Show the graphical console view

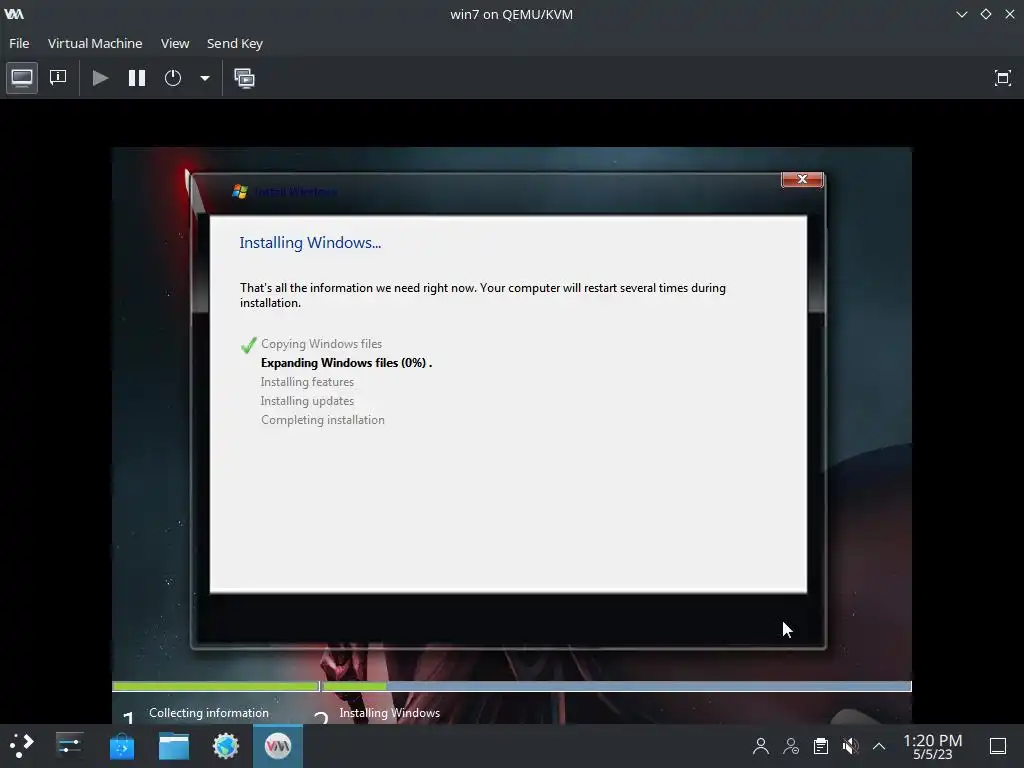(x=22, y=78)
